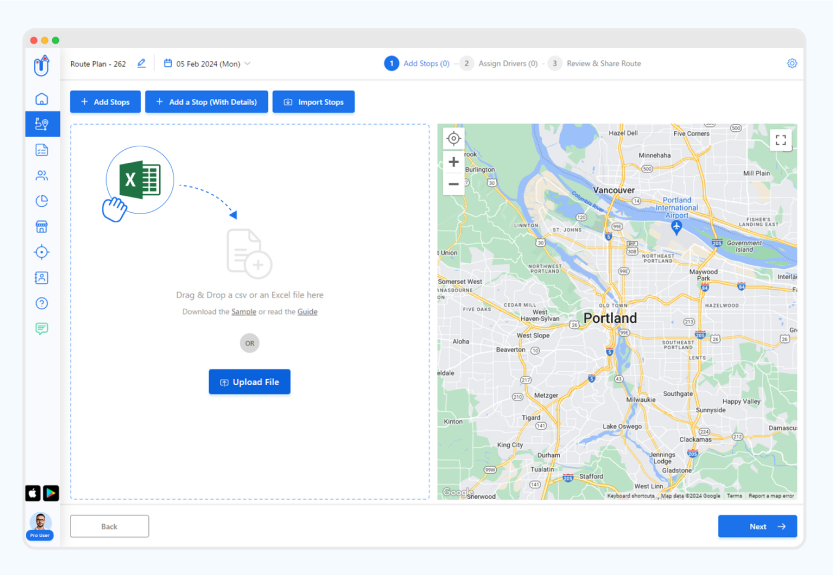The image size is (834, 576).
Task: Open the reports pie chart icon
Action: click(41, 201)
